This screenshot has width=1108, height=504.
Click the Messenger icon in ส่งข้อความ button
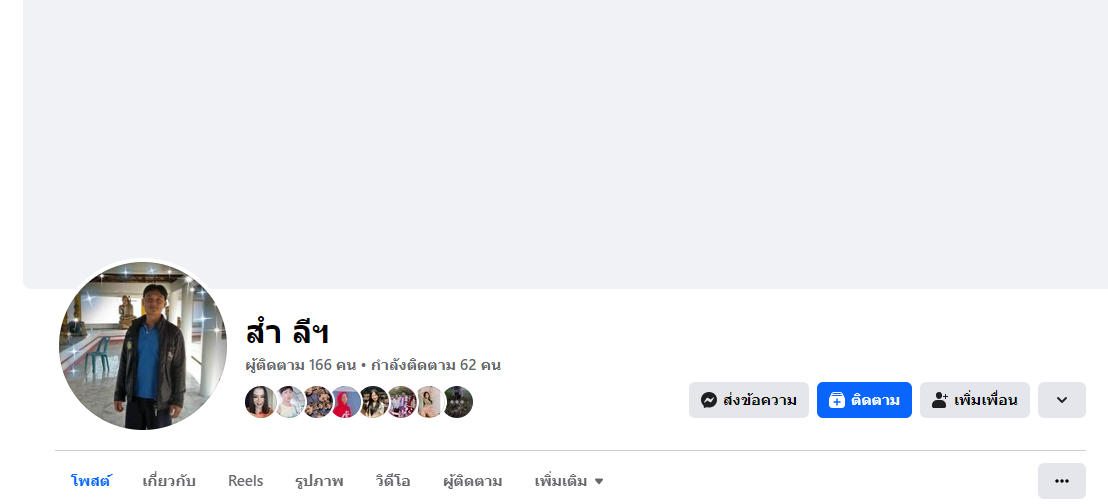pyautogui.click(x=709, y=400)
